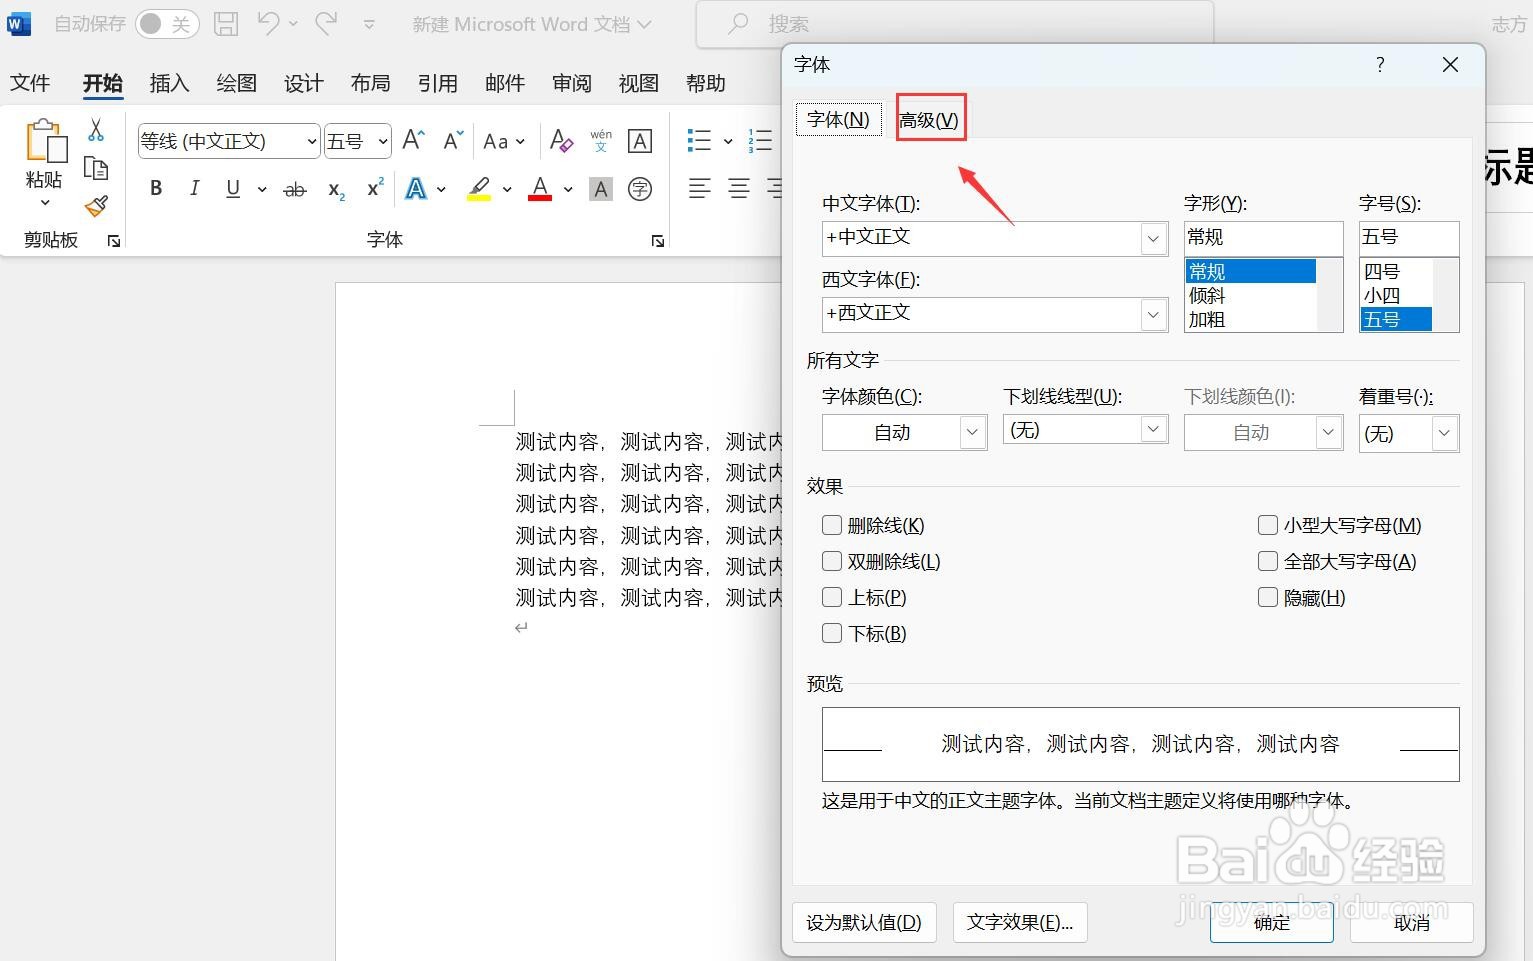Toggle Bold formatting
1533x961 pixels.
point(155,187)
